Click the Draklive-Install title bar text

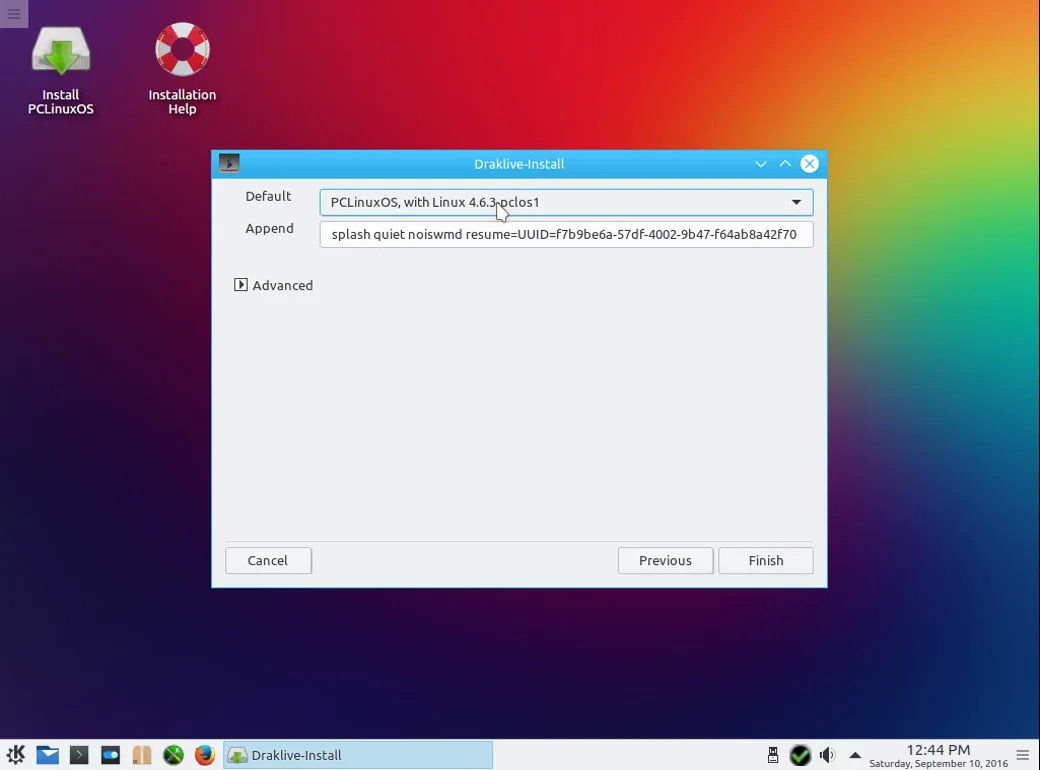(x=519, y=164)
